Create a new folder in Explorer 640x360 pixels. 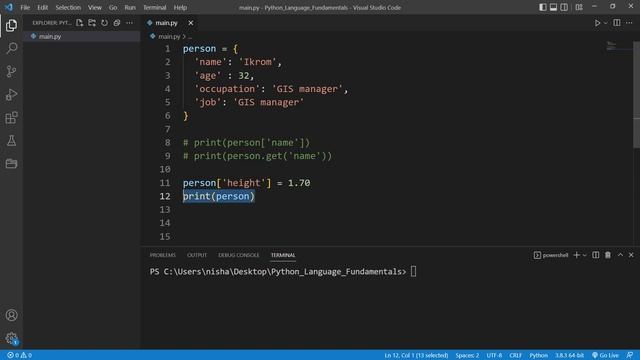coord(92,23)
